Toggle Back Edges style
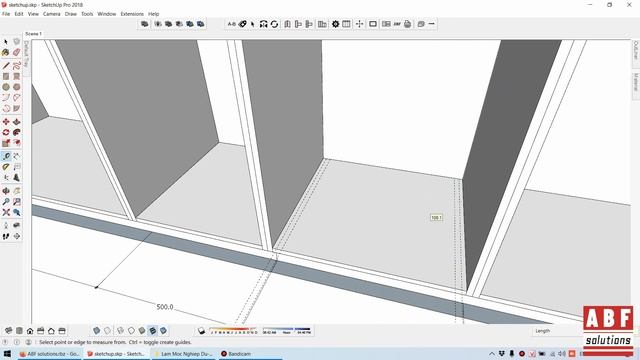The width and height of the screenshot is (640, 360). pos(107,331)
